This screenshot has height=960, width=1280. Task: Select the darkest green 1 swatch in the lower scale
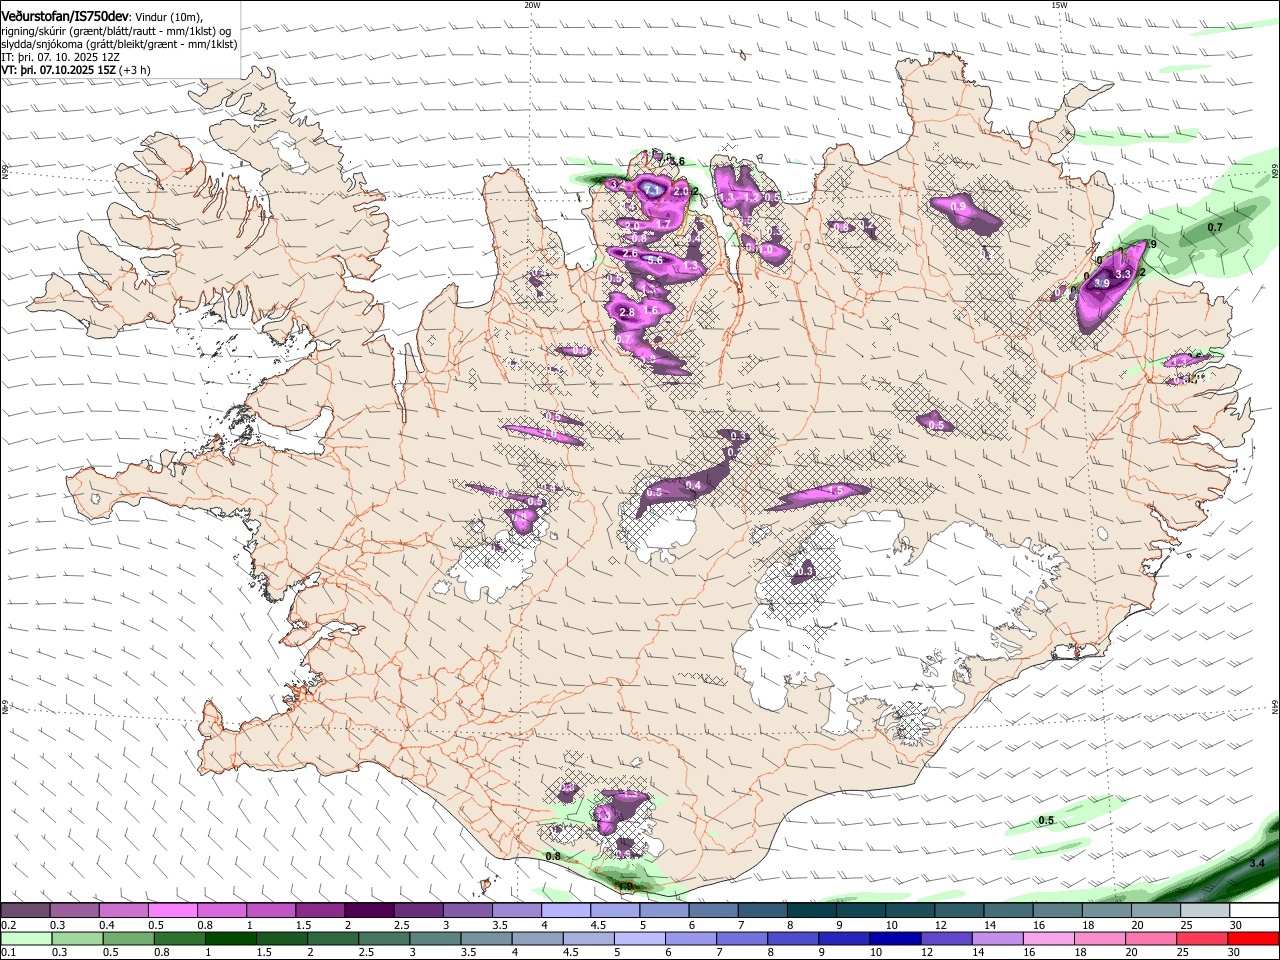230,939
